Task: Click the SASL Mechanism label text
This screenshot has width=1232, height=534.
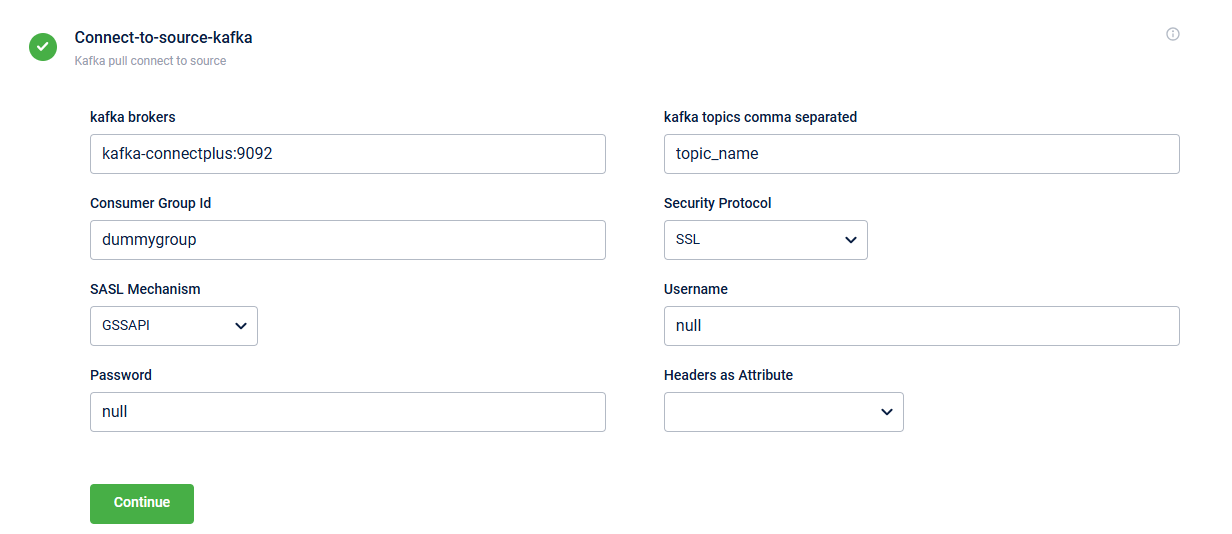Action: tap(145, 289)
